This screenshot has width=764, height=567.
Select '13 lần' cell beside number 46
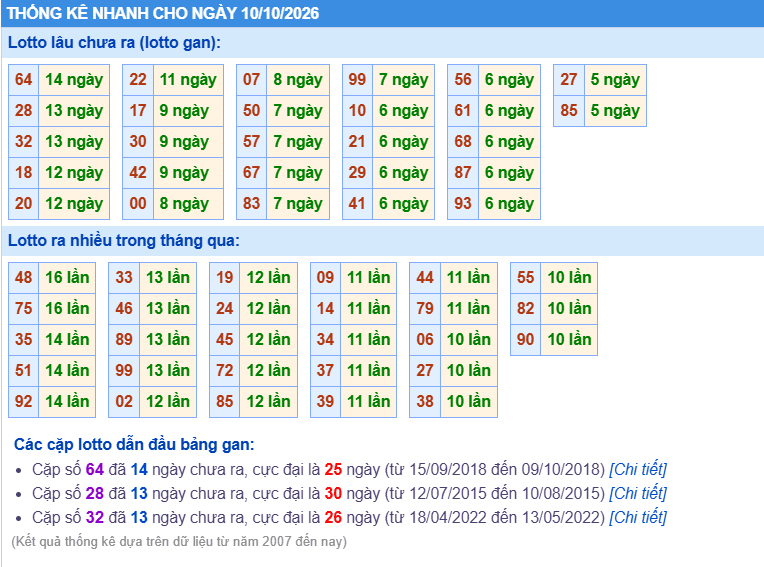(x=168, y=308)
